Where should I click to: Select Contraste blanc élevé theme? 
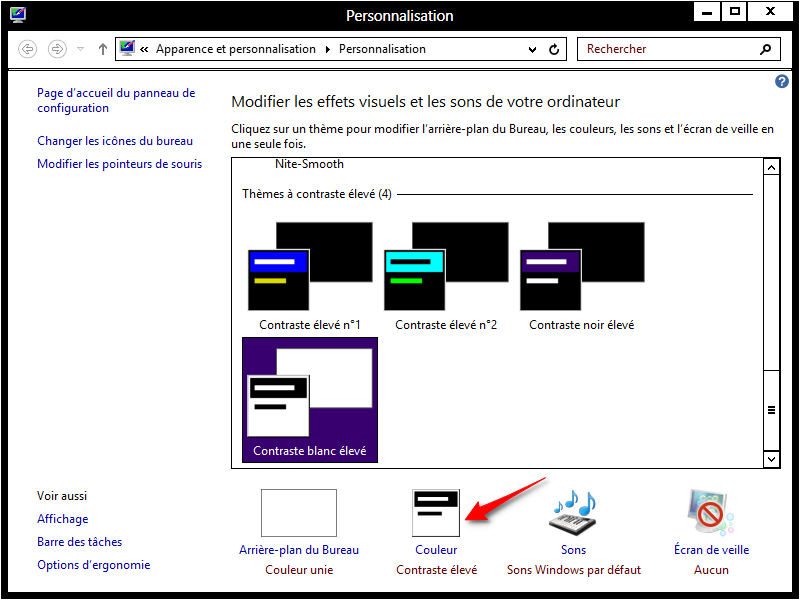(x=310, y=400)
